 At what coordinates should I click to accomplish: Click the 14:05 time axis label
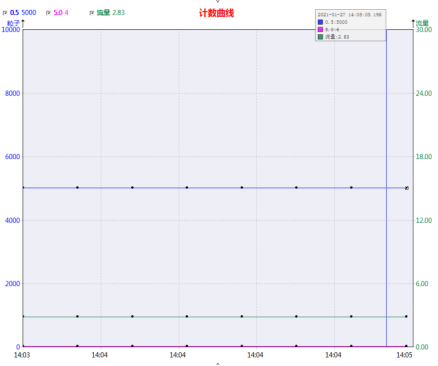[404, 355]
